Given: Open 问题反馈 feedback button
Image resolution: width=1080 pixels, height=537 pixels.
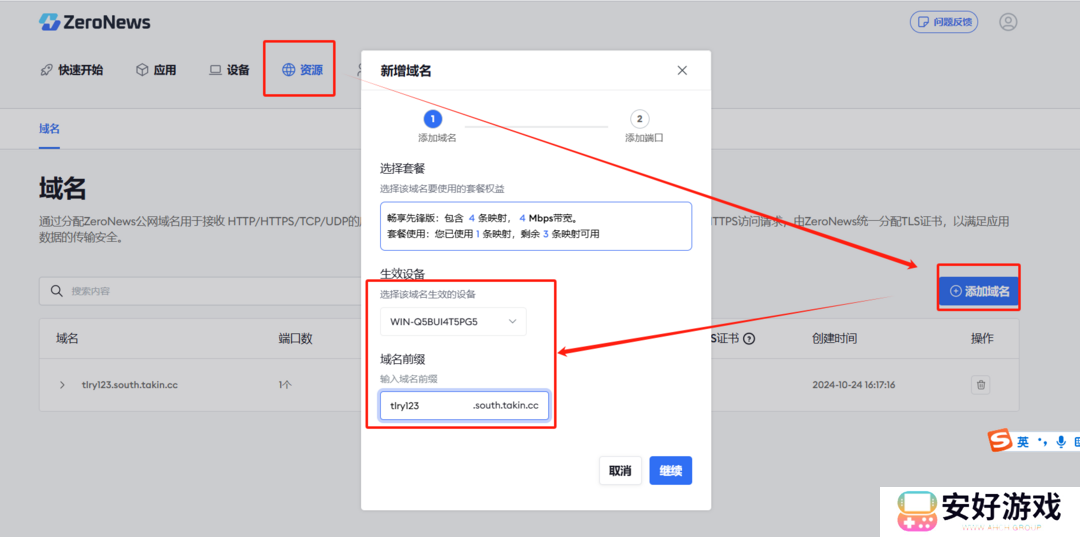Looking at the screenshot, I should pos(943,22).
